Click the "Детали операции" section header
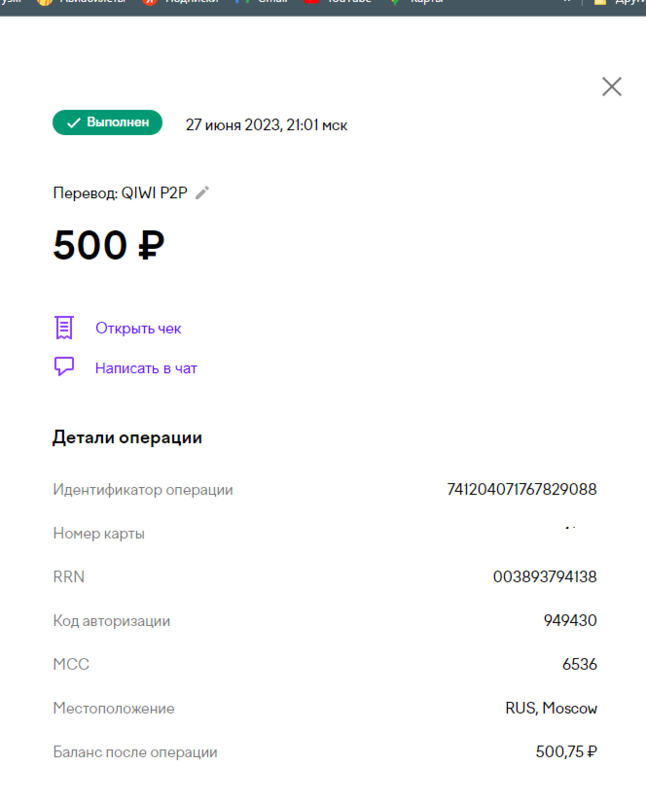 point(127,437)
